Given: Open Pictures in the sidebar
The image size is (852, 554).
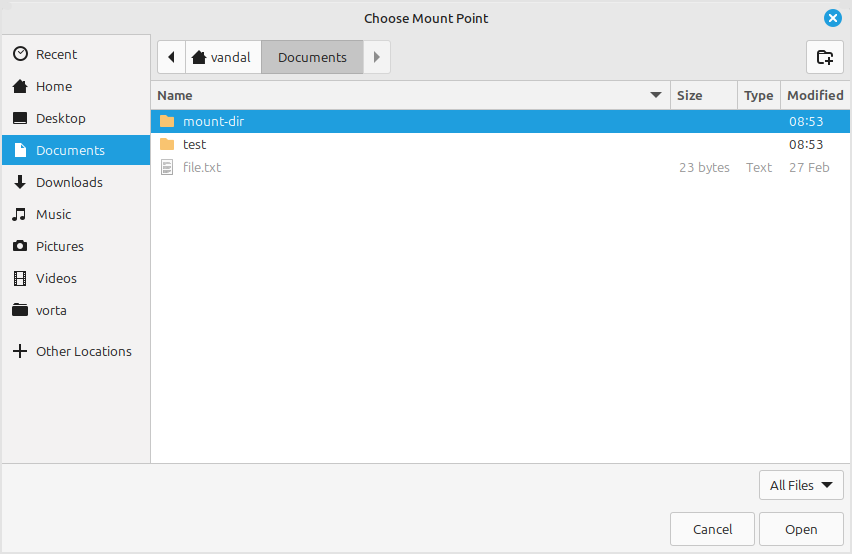Looking at the screenshot, I should [x=59, y=246].
